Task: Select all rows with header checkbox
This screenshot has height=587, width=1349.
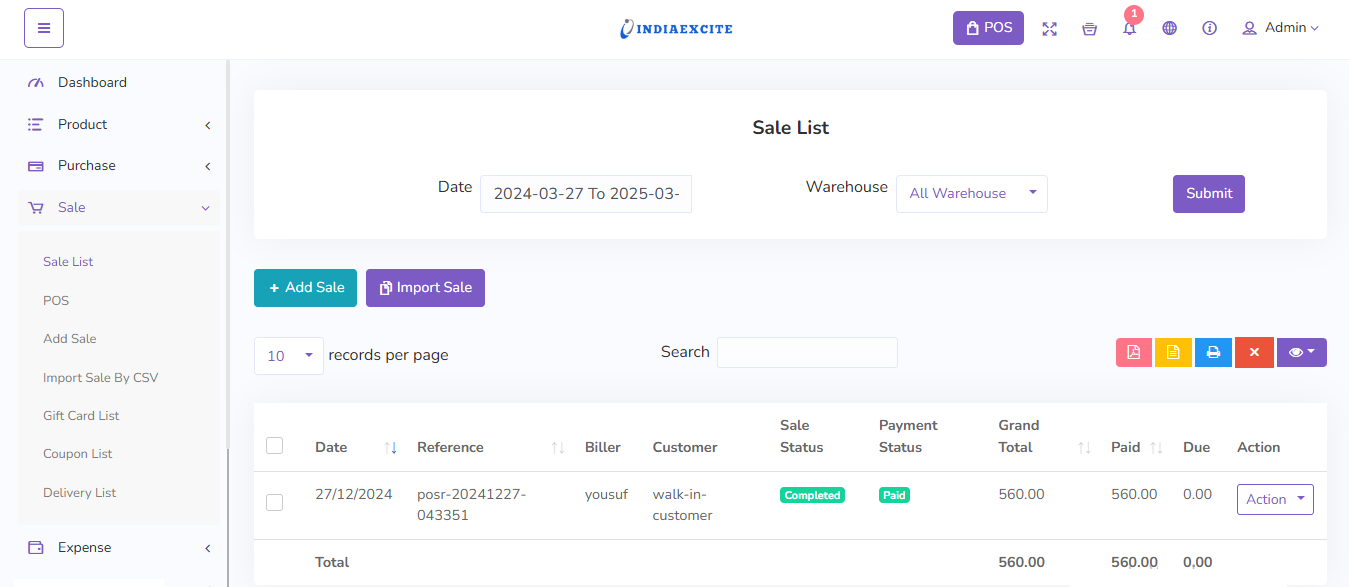Action: [274, 446]
